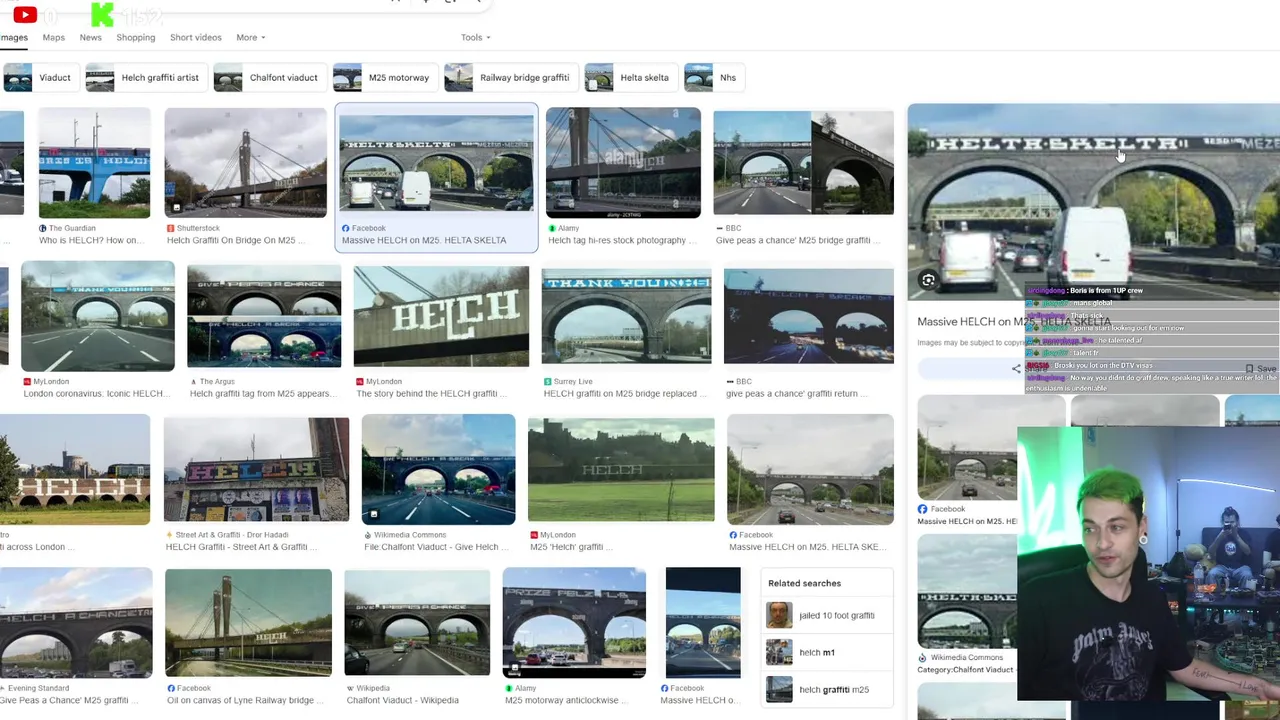Click 'Surrey Live' source label

point(573,381)
